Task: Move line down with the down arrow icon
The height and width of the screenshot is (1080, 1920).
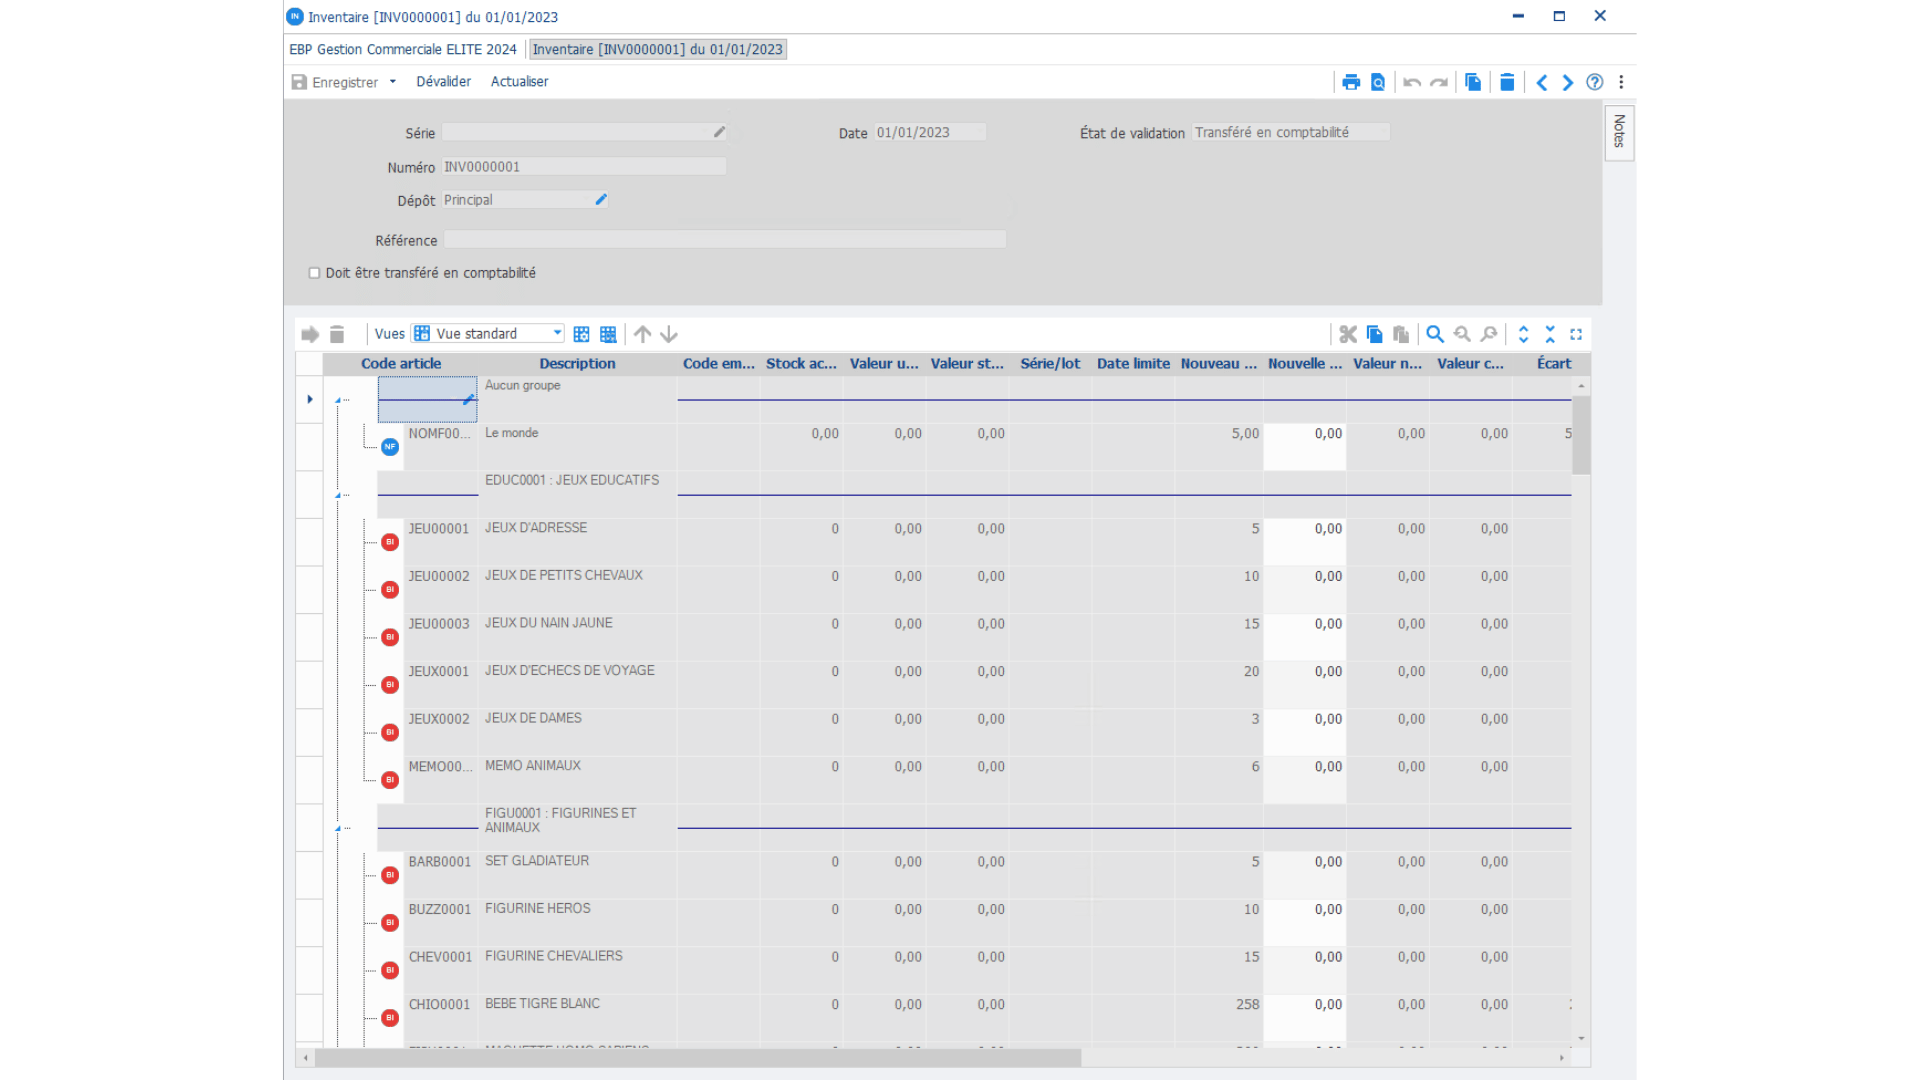Action: click(x=669, y=334)
